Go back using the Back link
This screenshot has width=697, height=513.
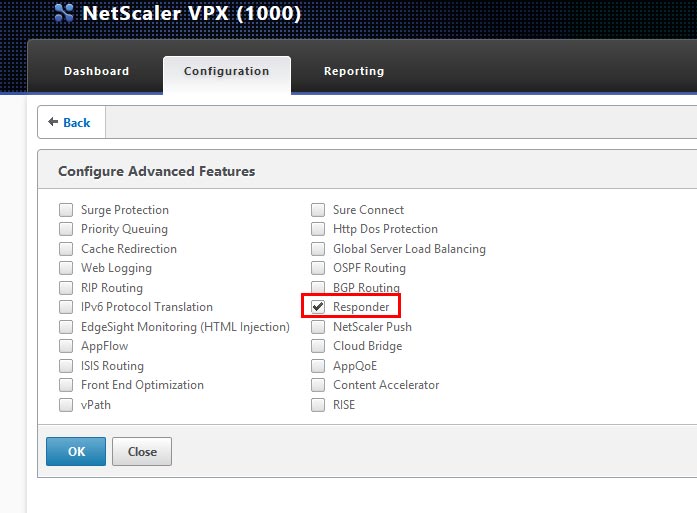tap(76, 122)
